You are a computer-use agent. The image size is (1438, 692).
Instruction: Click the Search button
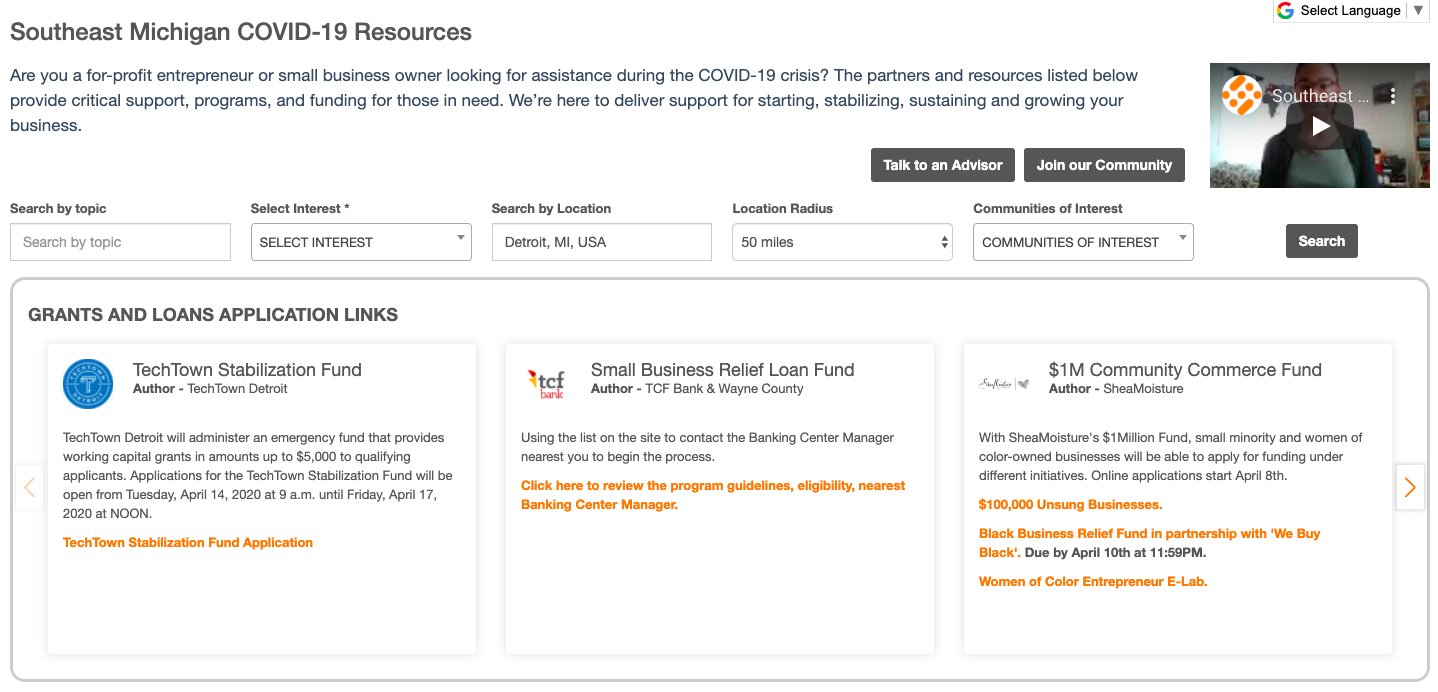click(1321, 241)
